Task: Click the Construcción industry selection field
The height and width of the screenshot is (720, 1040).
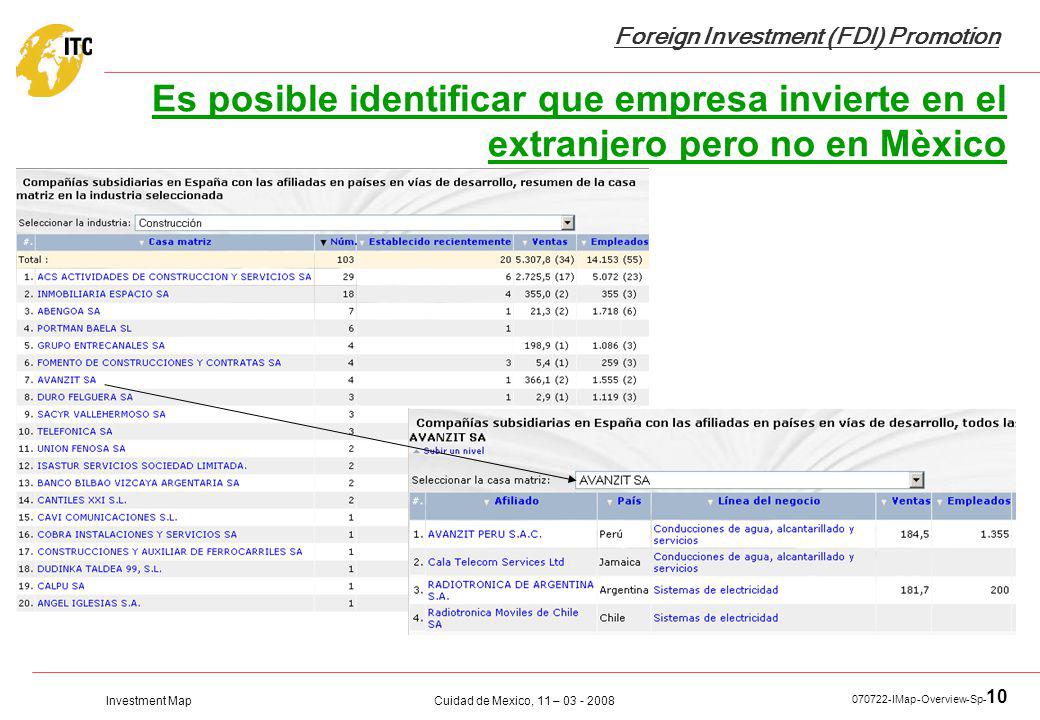Action: click(x=354, y=223)
